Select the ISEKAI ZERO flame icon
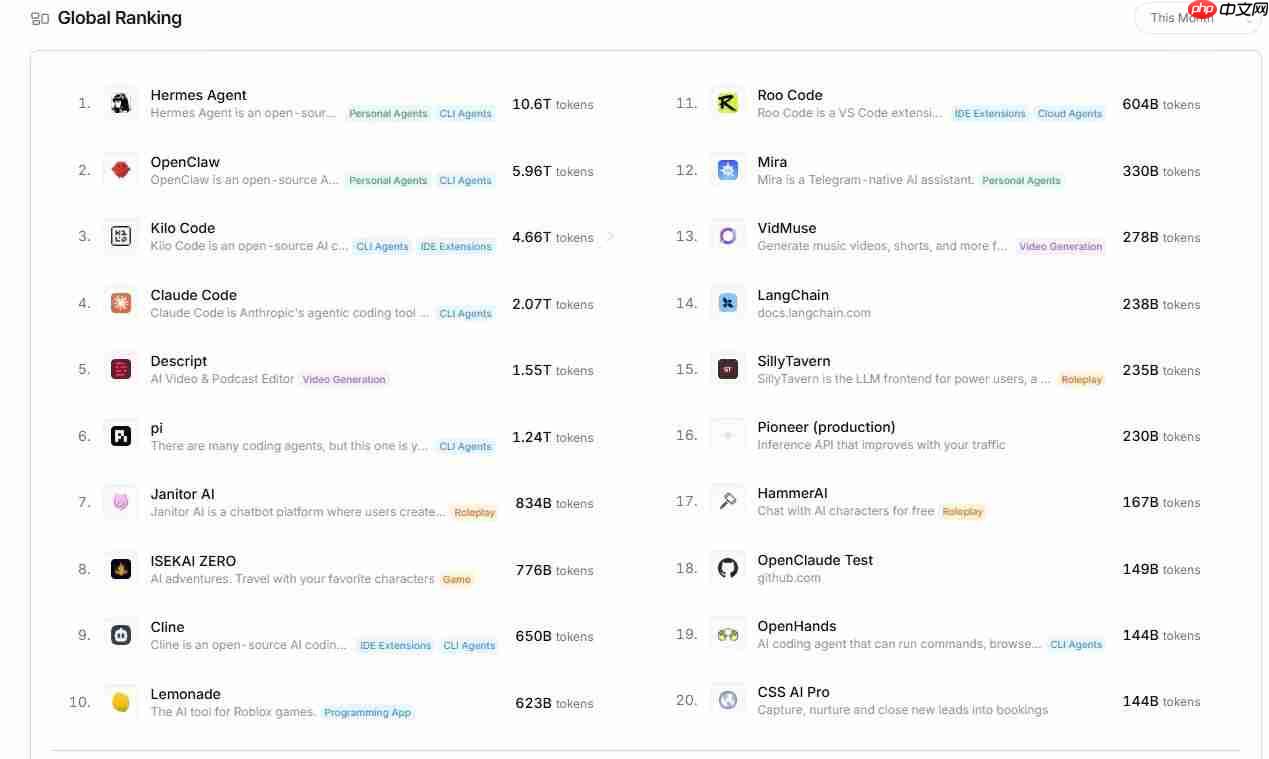The height and width of the screenshot is (759, 1269). [121, 569]
